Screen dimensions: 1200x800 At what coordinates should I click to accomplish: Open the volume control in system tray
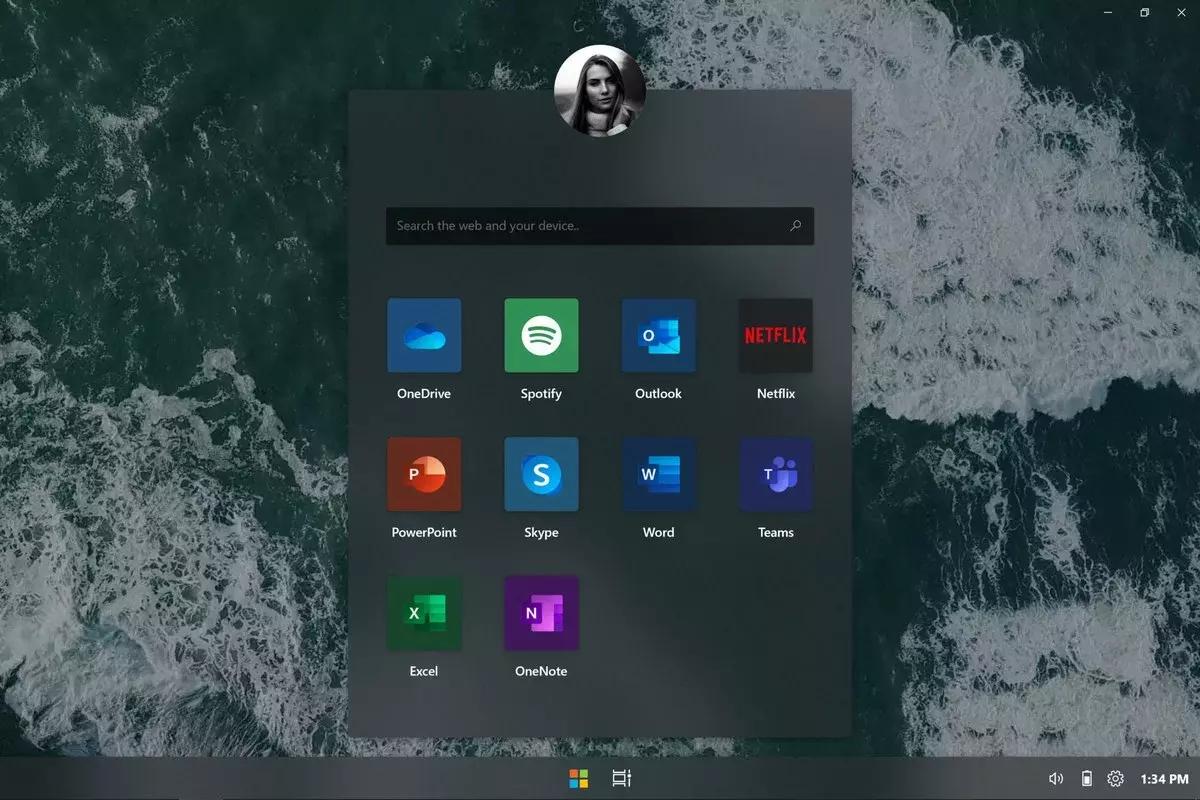point(1055,777)
